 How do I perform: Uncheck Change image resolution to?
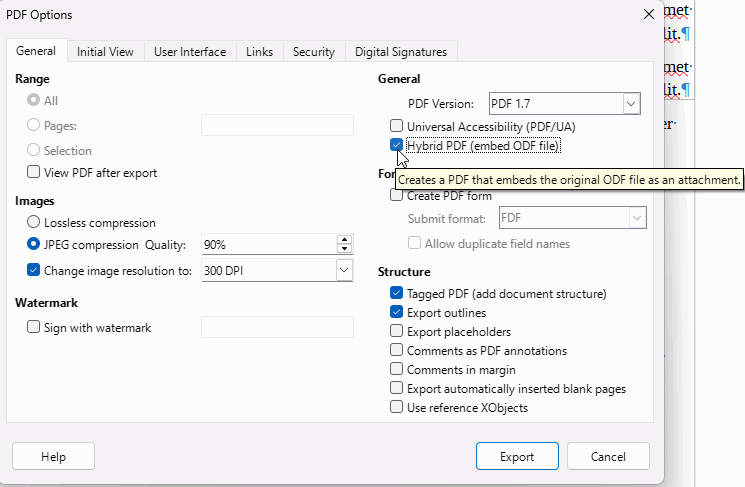point(33,270)
